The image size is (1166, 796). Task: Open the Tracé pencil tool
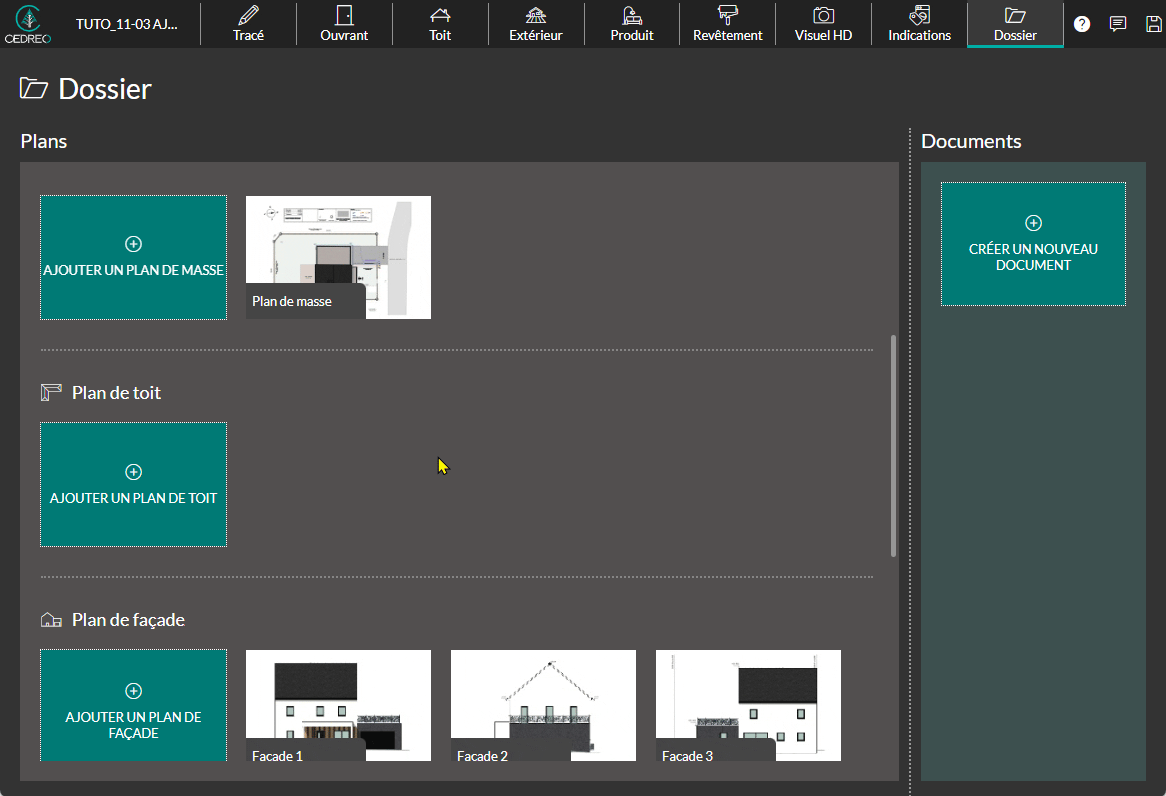pyautogui.click(x=248, y=24)
